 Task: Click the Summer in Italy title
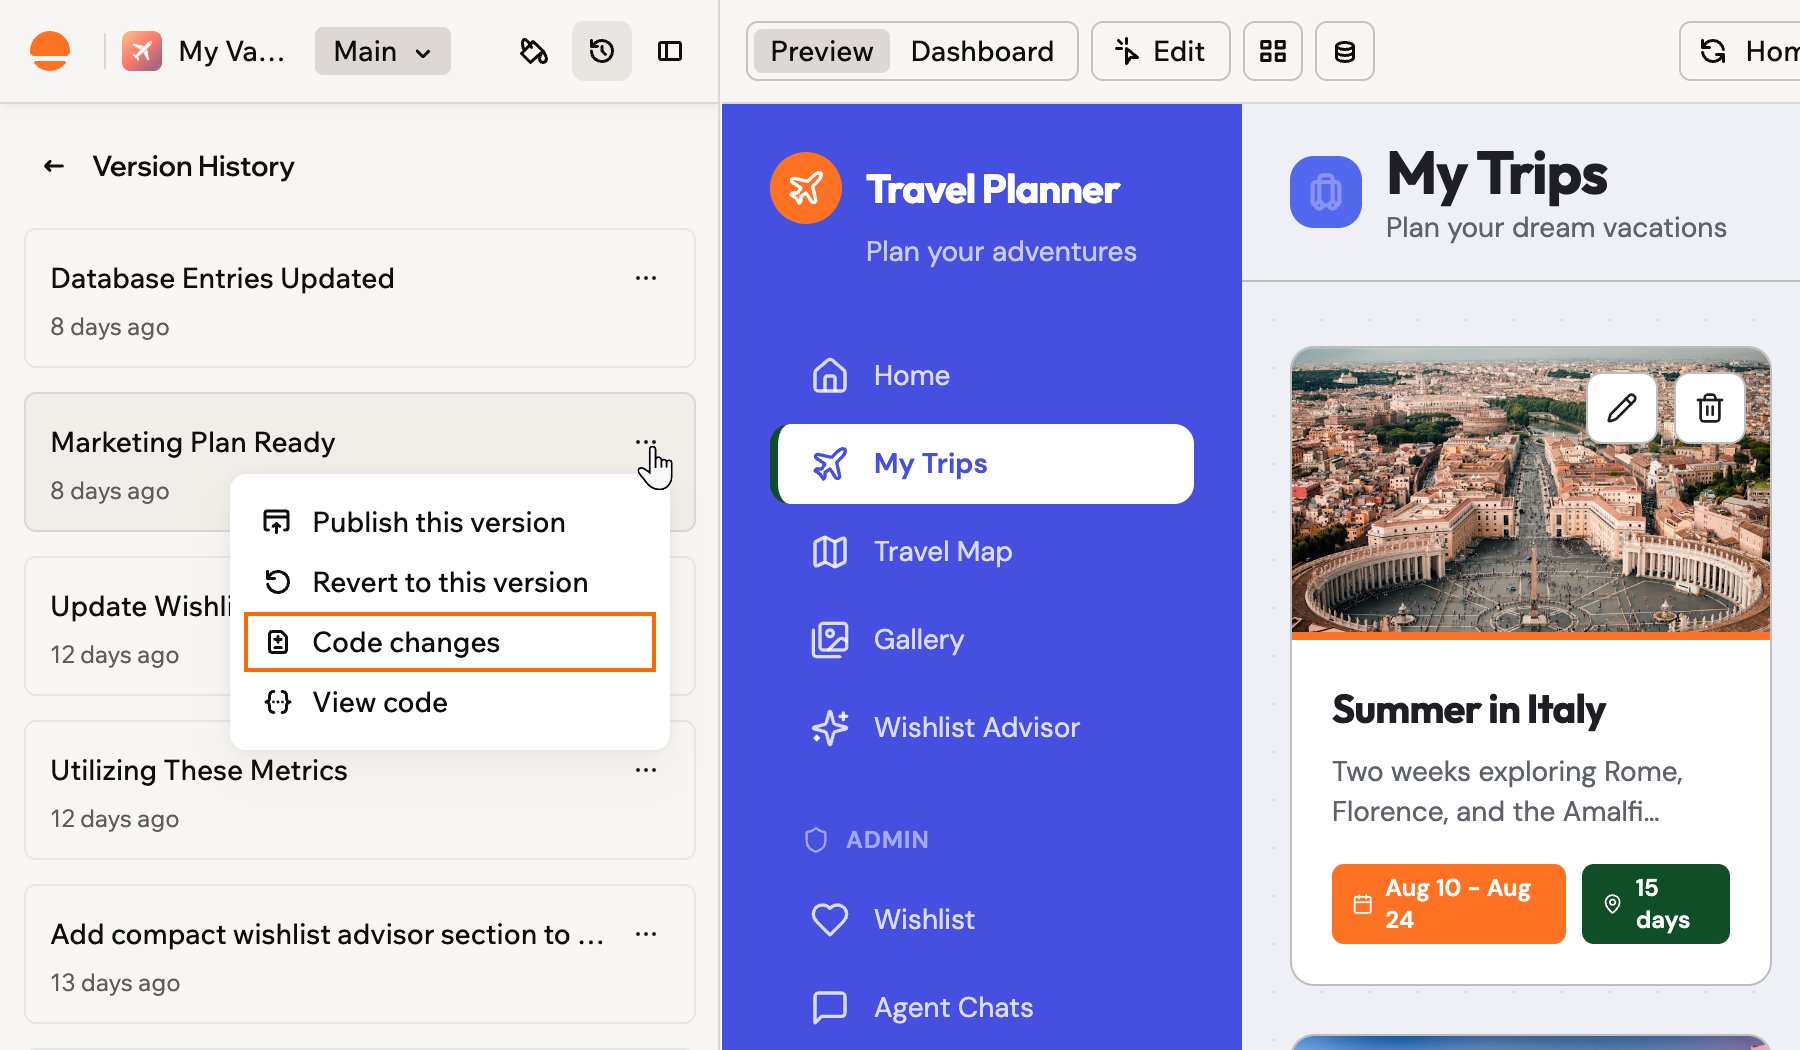pos(1469,710)
